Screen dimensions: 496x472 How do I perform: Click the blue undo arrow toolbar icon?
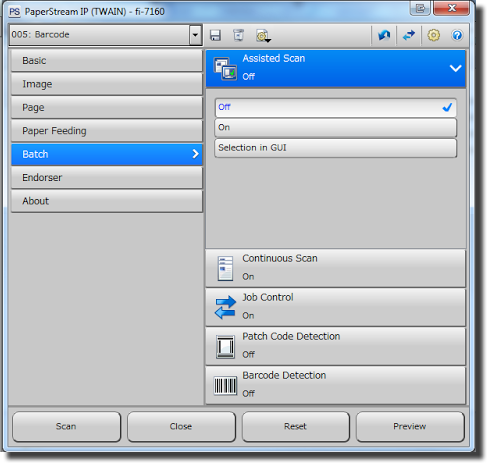pos(384,35)
